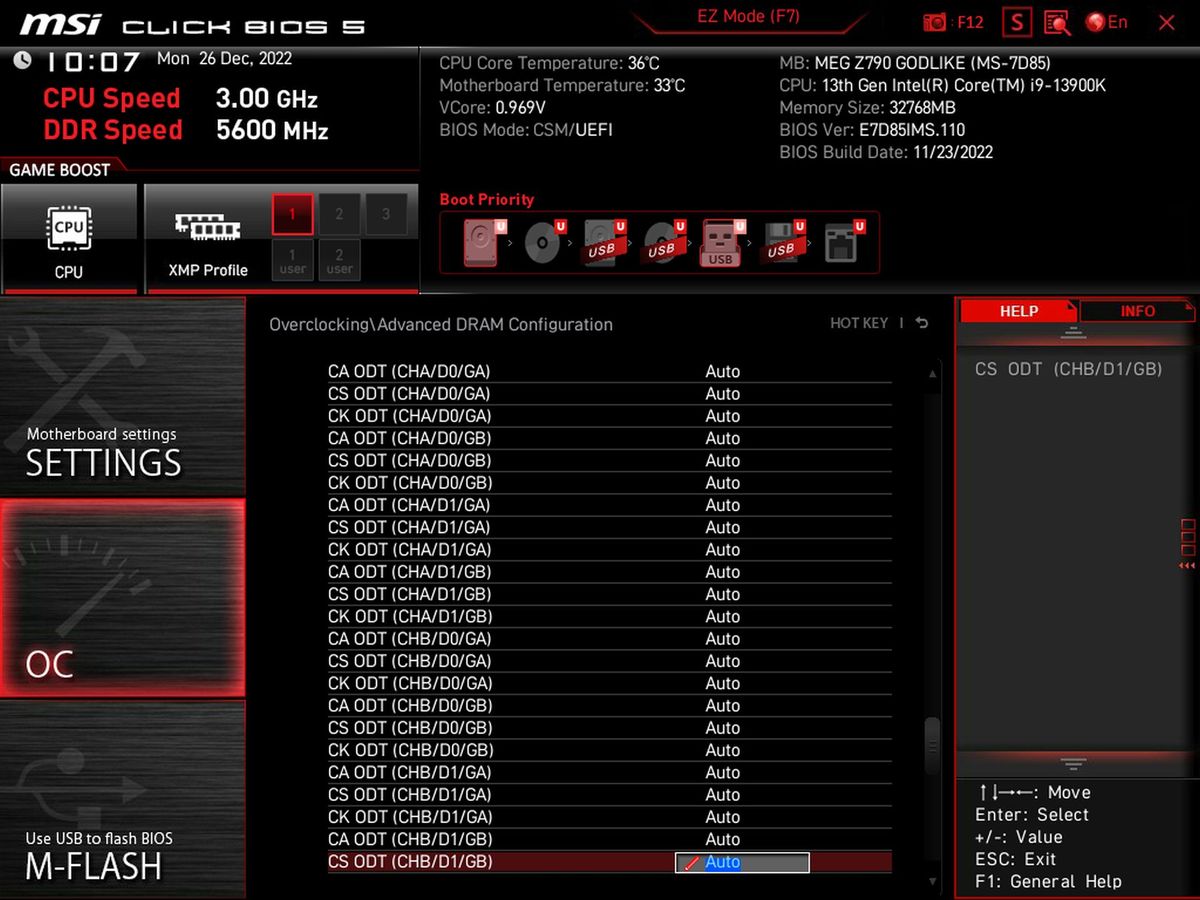
Task: Select the CA ODT (CHA/D1/GB) row
Action: pos(610,572)
